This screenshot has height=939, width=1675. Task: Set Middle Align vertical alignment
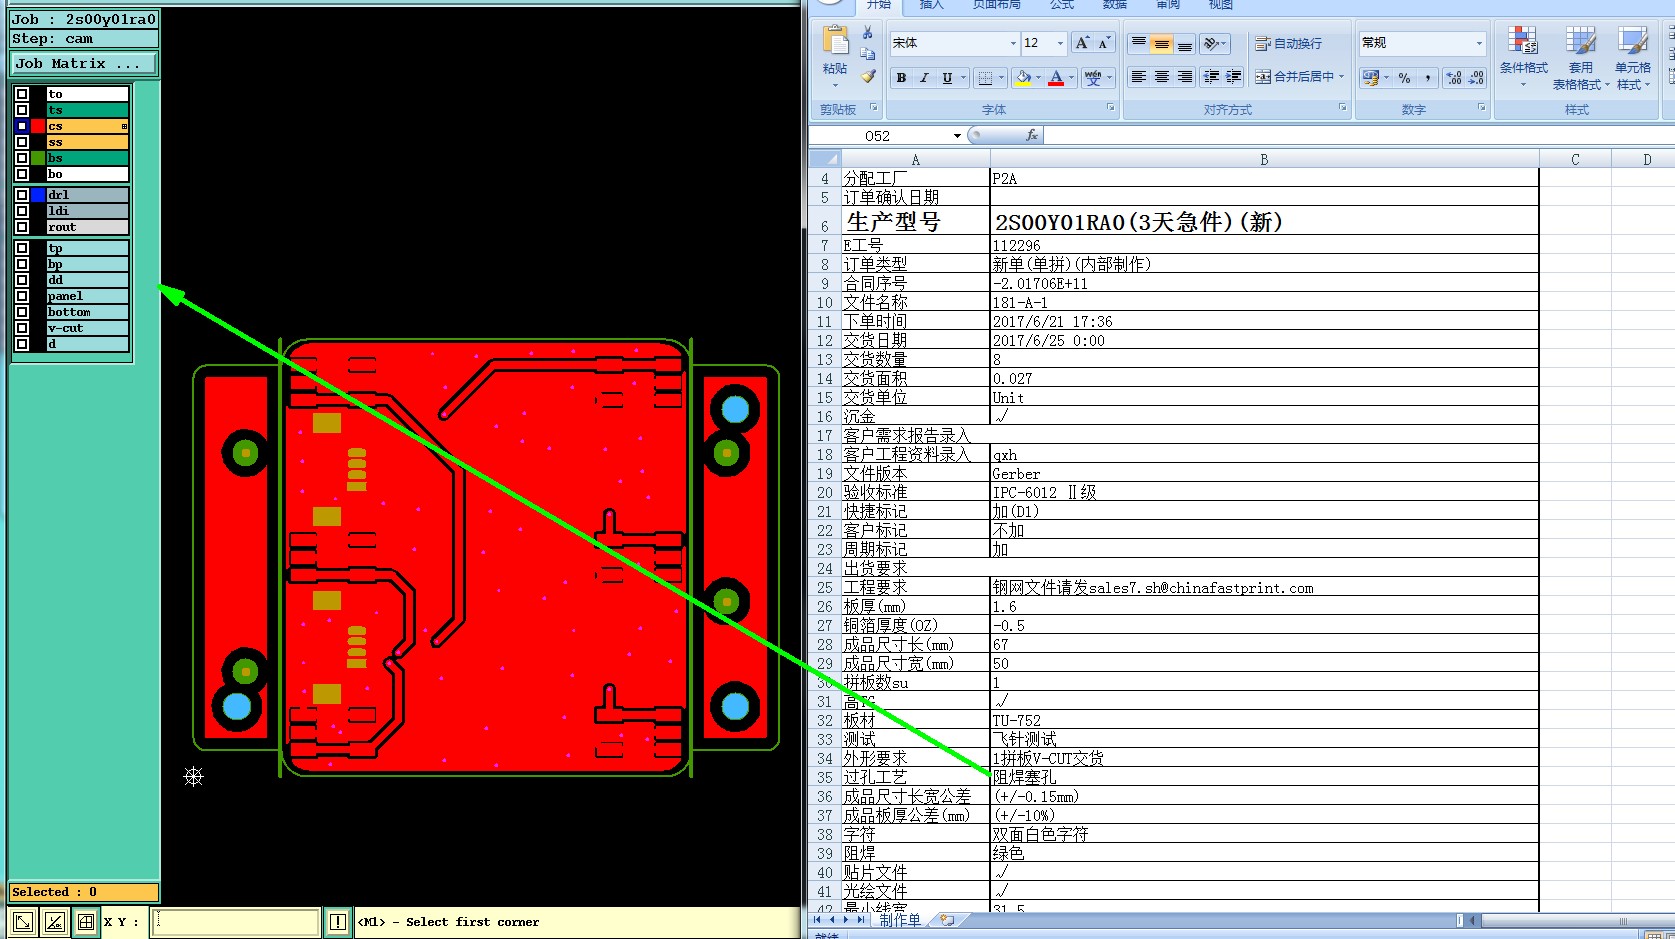(1161, 43)
